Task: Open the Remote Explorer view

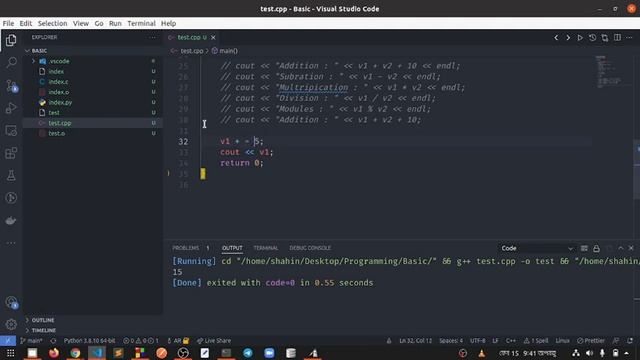Action: point(11,131)
